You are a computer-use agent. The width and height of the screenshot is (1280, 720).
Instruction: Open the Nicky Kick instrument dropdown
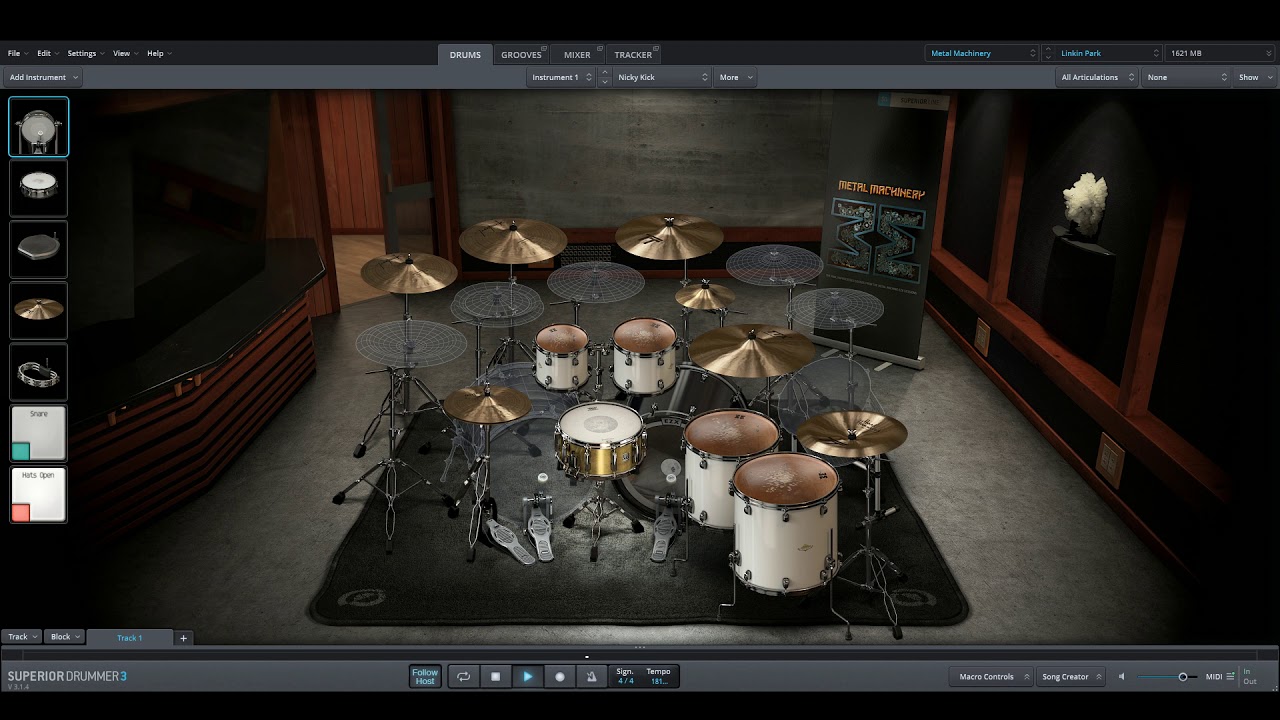pos(662,77)
